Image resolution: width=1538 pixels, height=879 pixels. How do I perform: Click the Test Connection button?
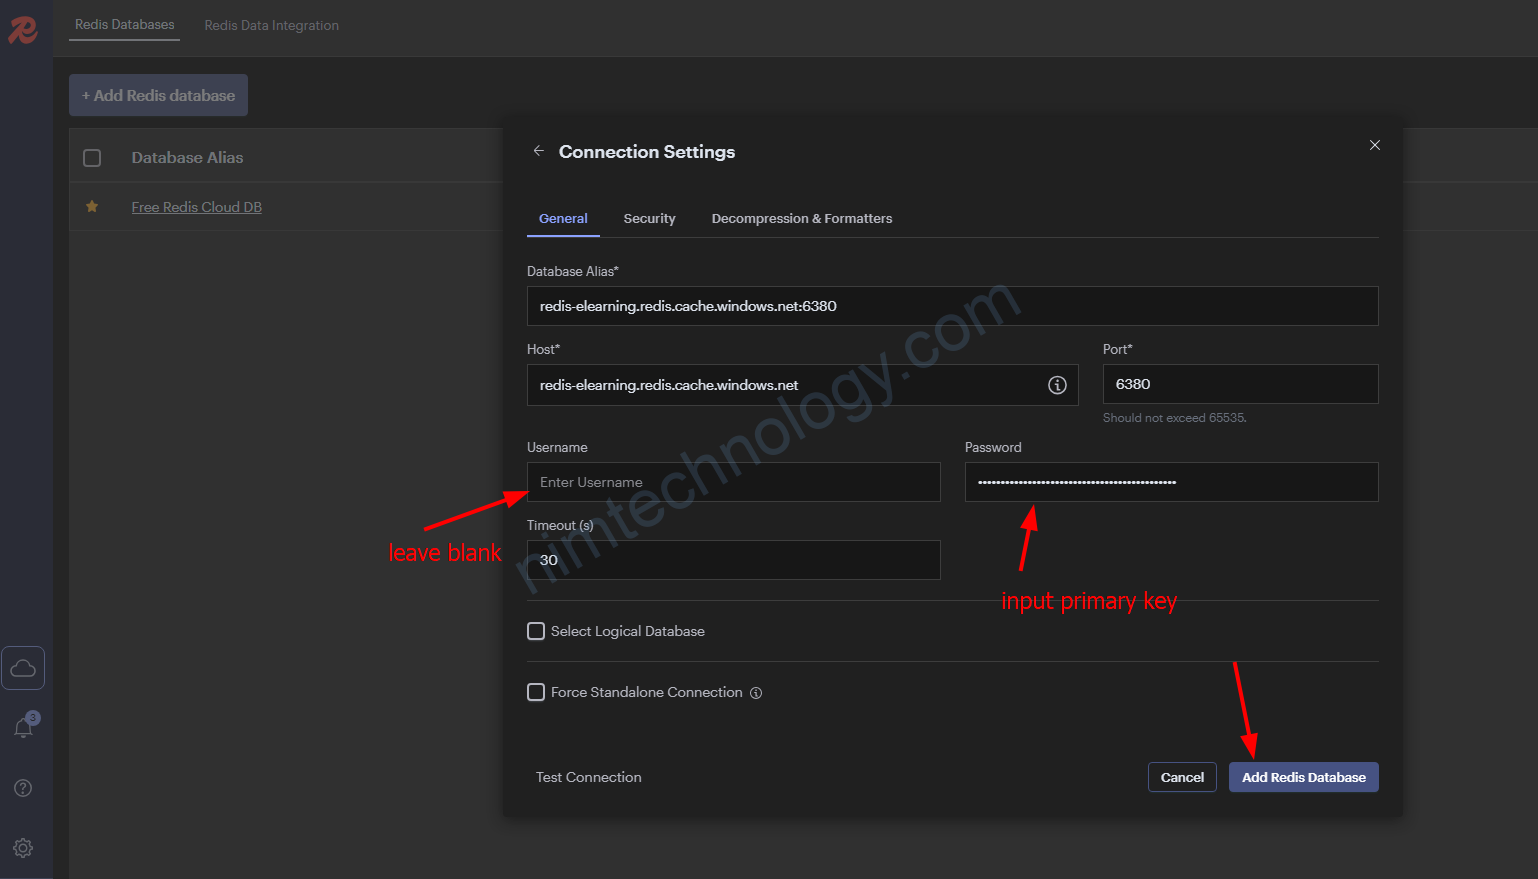588,777
